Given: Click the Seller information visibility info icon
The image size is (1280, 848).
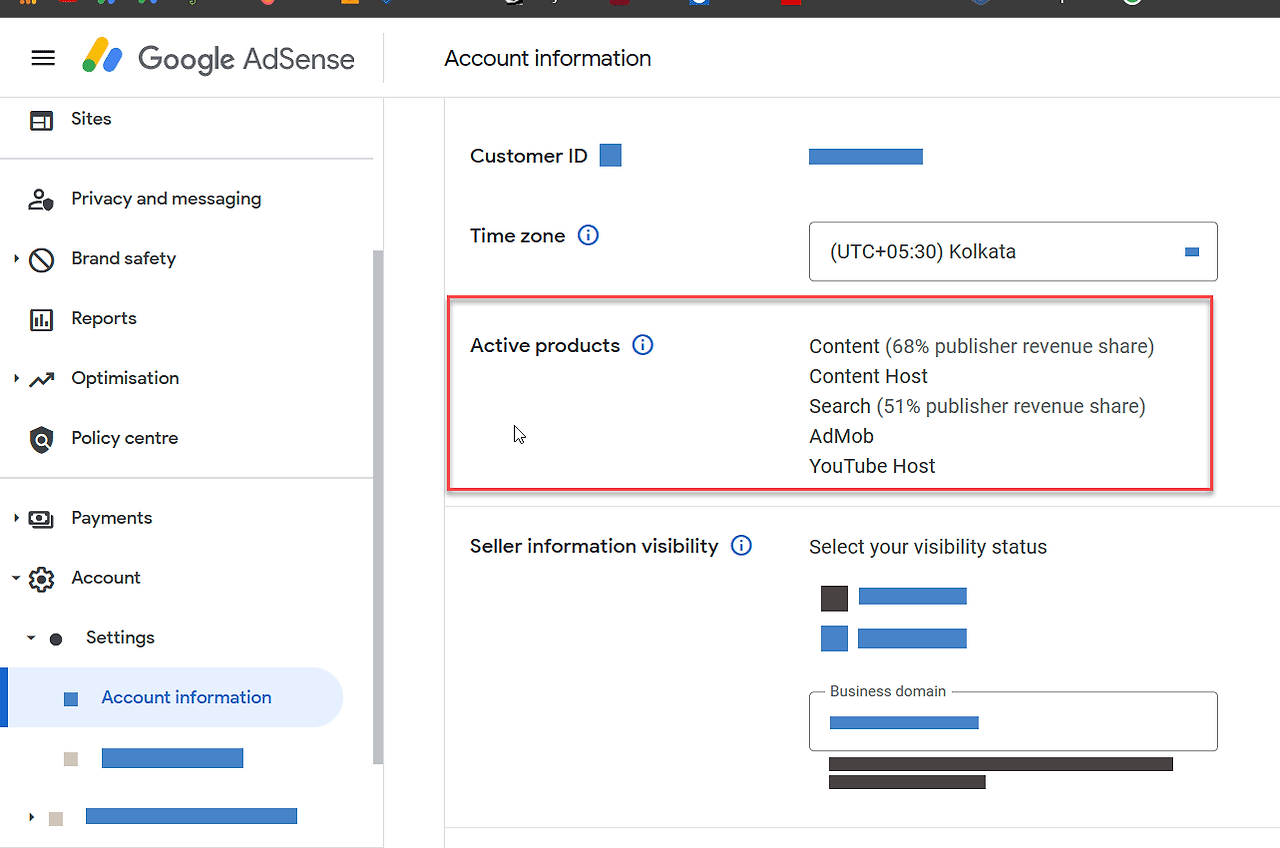Looking at the screenshot, I should [x=741, y=545].
